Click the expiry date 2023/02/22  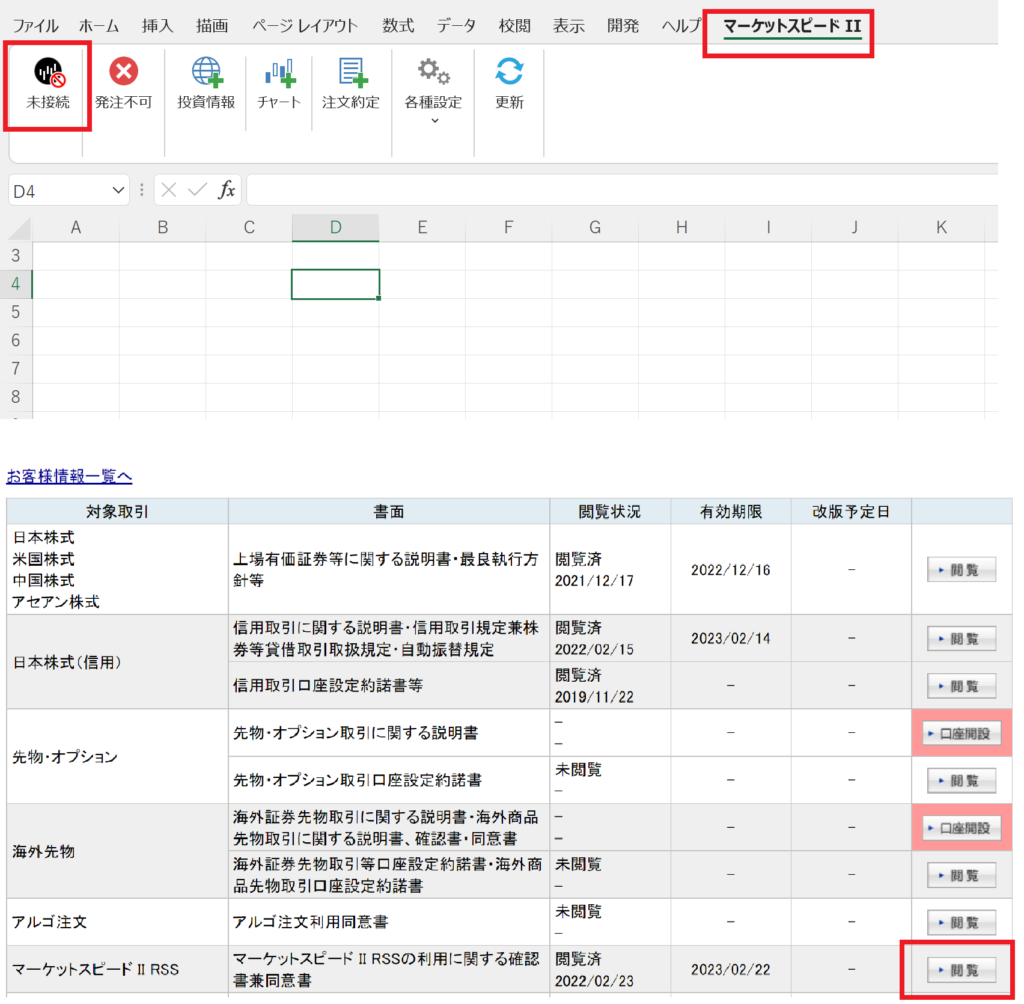(731, 969)
